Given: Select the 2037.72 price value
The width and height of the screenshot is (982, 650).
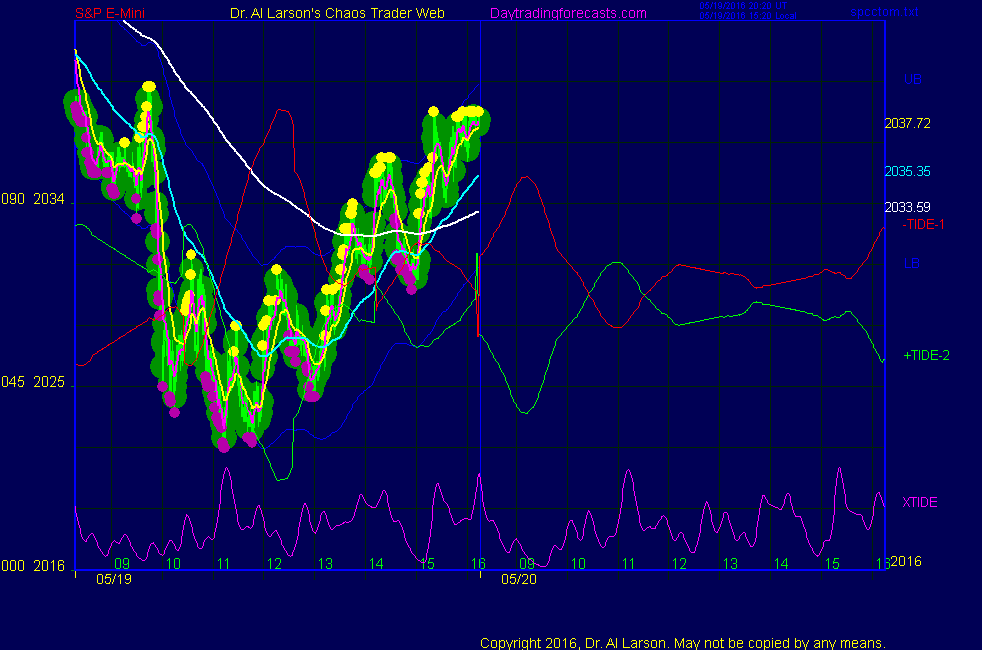Looking at the screenshot, I should [907, 123].
